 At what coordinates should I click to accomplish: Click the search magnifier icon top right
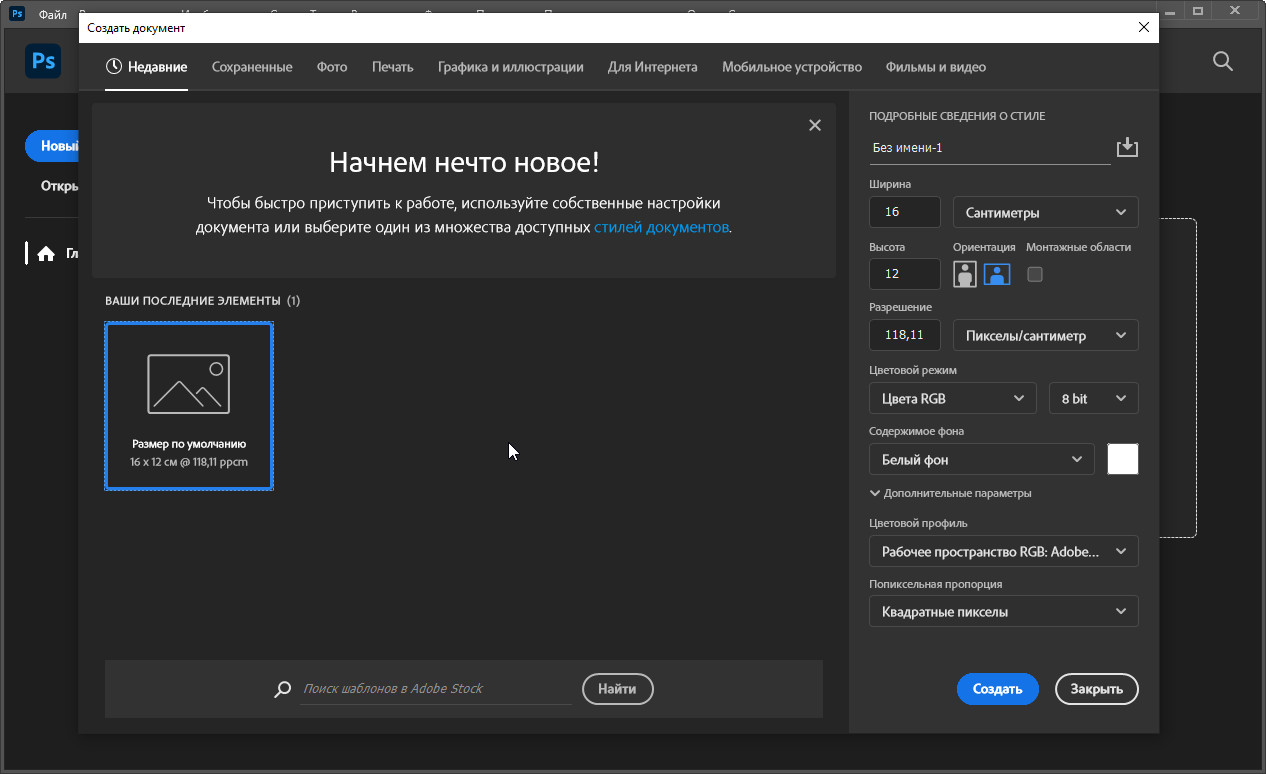pos(1222,62)
